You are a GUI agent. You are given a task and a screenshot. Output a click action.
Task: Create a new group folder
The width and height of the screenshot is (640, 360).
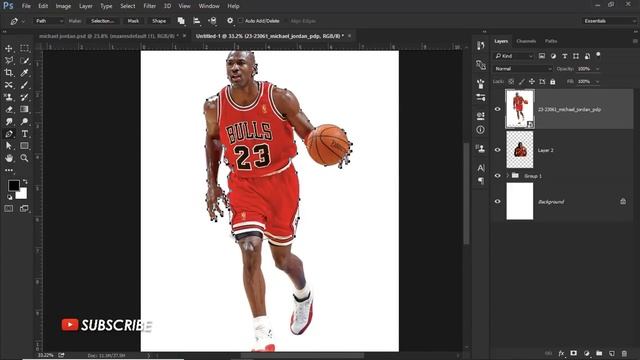(599, 353)
